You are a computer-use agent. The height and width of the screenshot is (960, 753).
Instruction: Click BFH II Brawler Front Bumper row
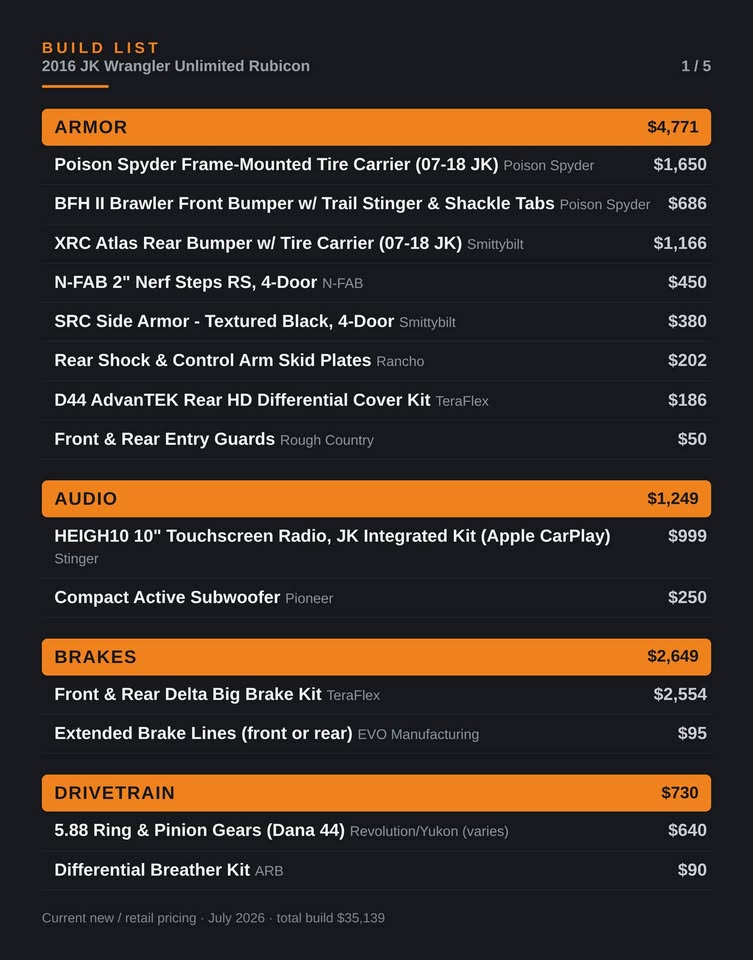(376, 204)
